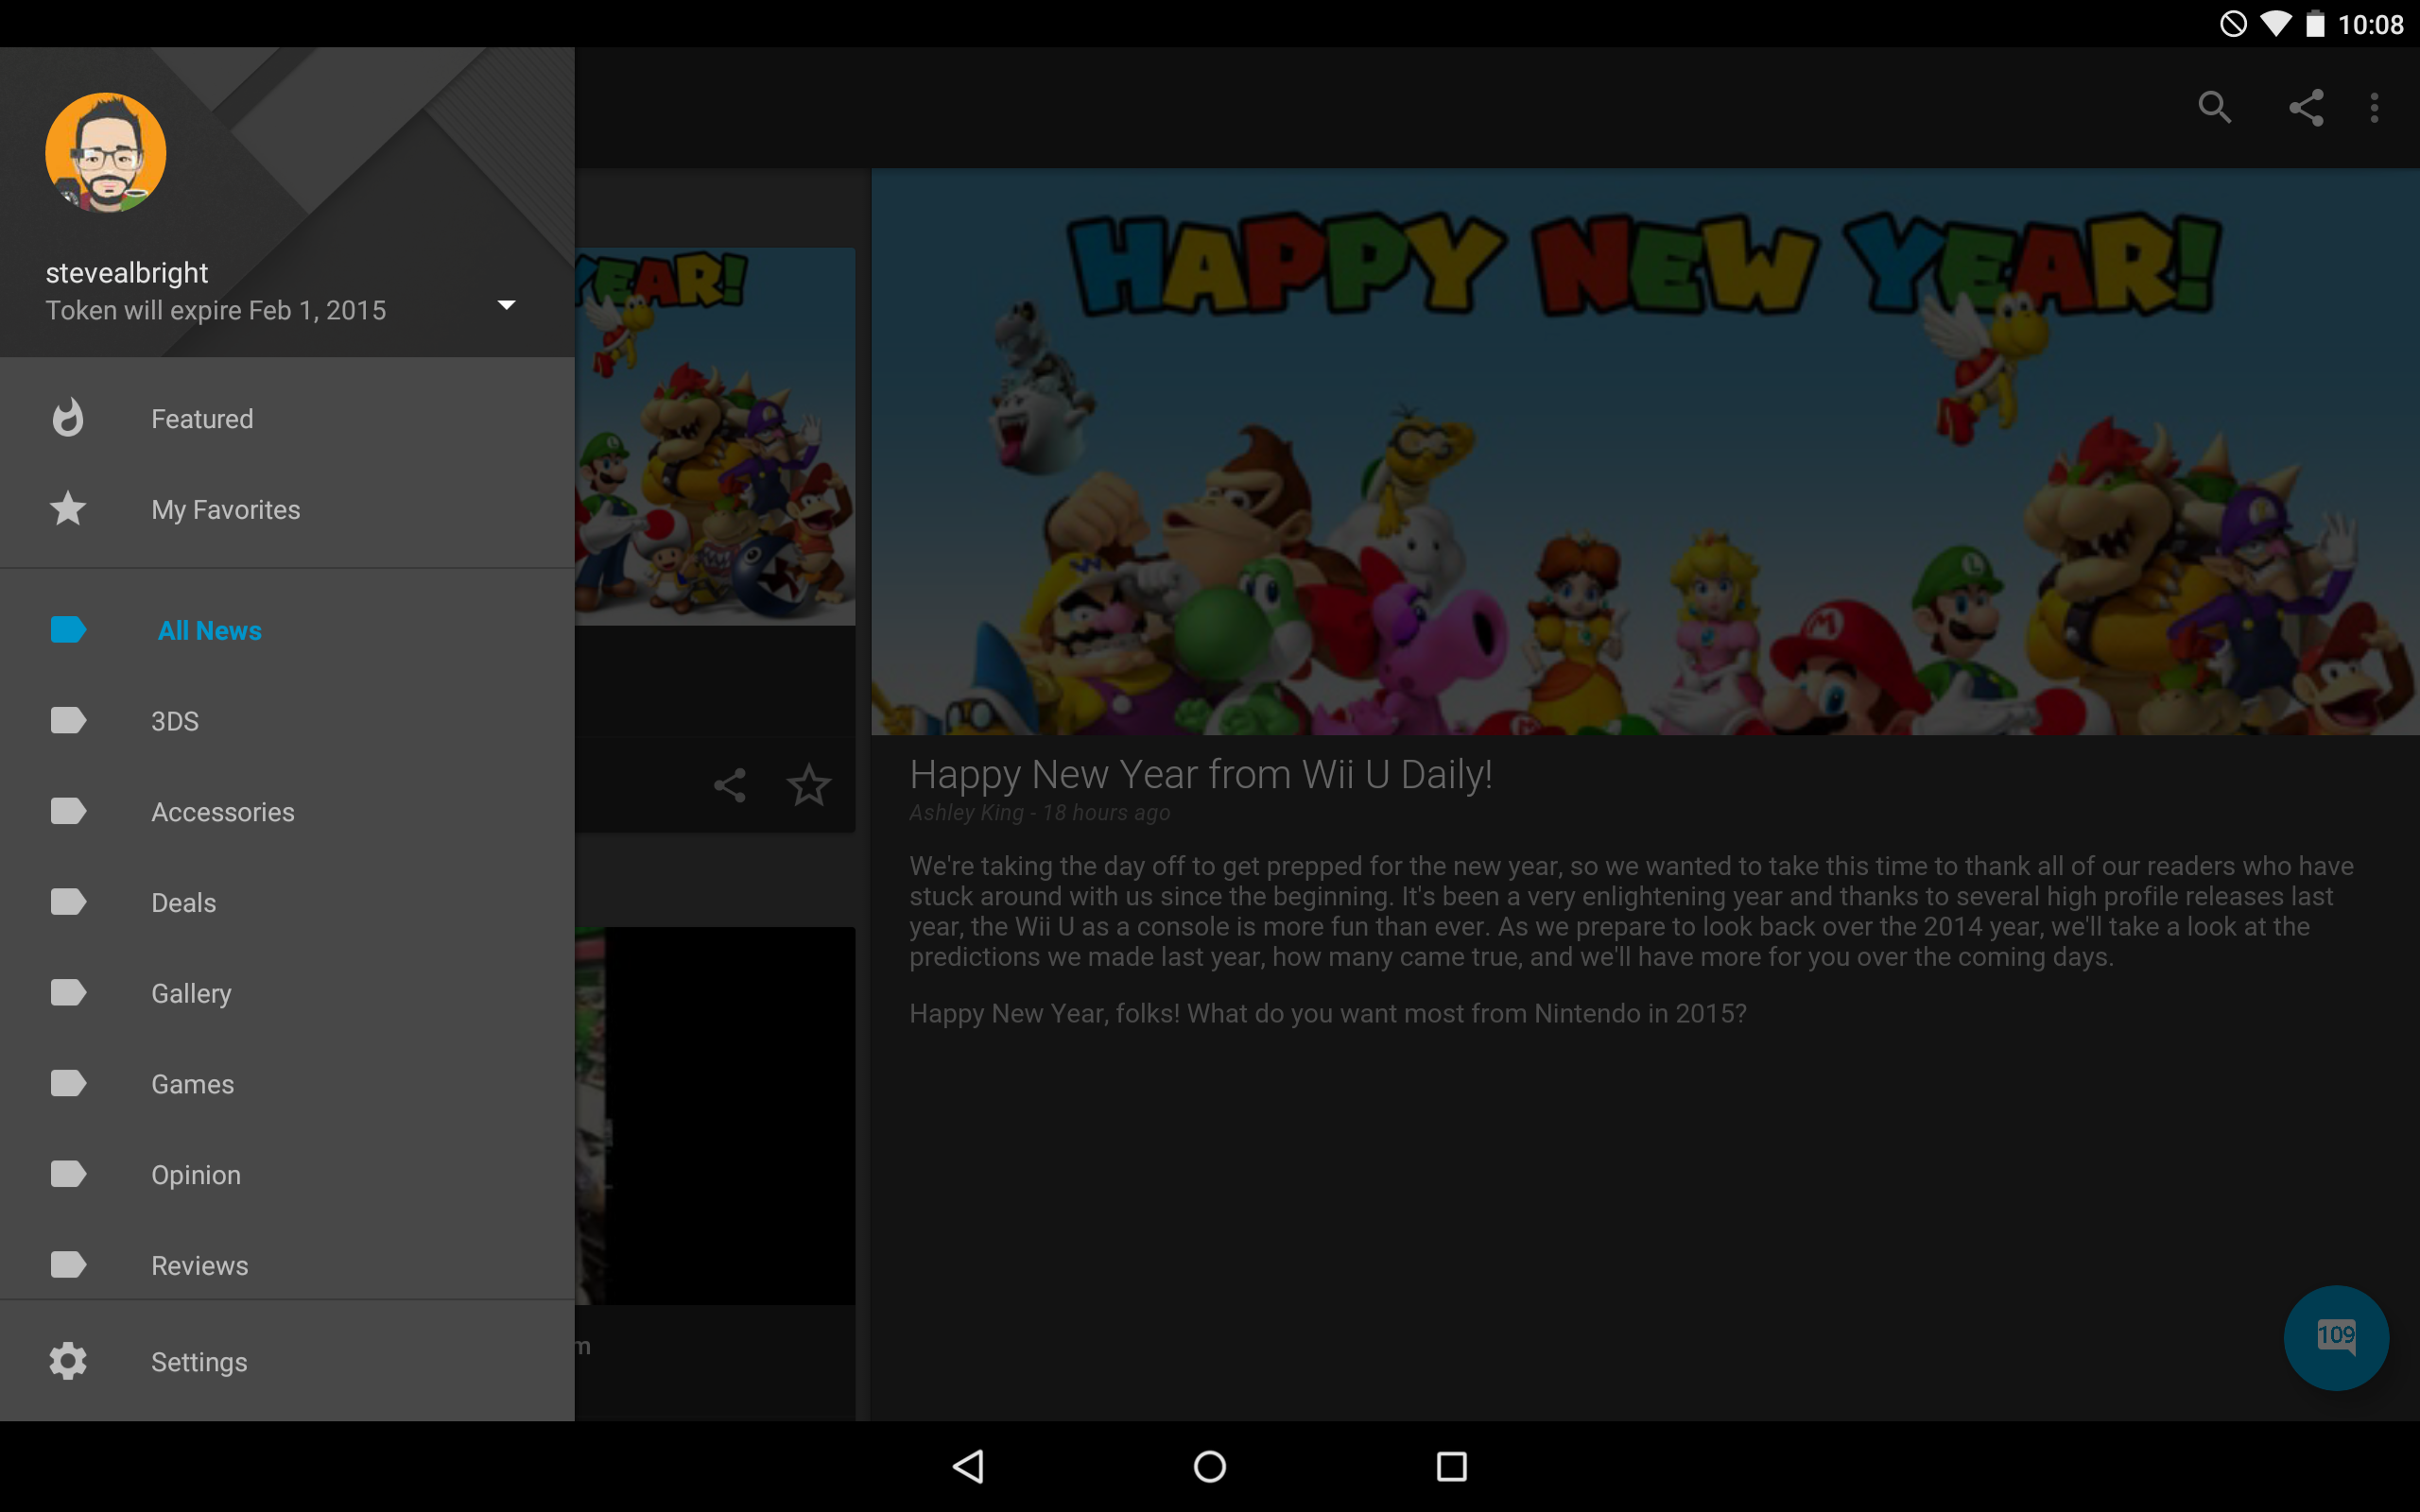The width and height of the screenshot is (2420, 1512).
Task: Share the article card via share icon
Action: pyautogui.click(x=730, y=785)
